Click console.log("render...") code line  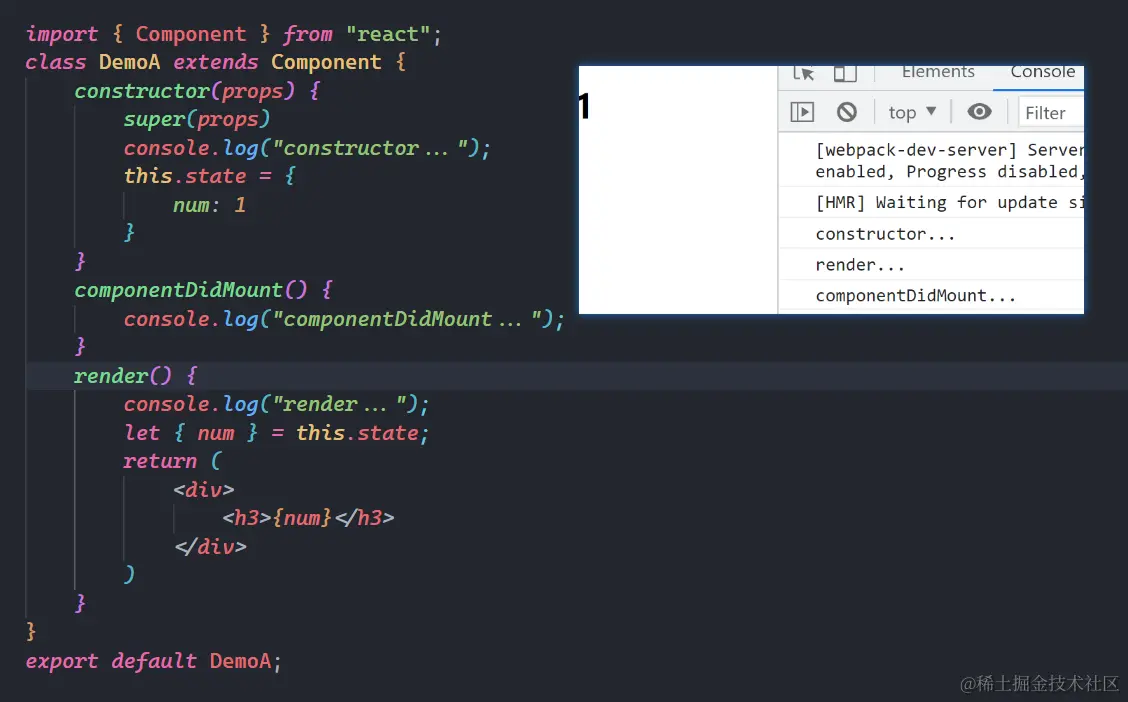click(276, 404)
